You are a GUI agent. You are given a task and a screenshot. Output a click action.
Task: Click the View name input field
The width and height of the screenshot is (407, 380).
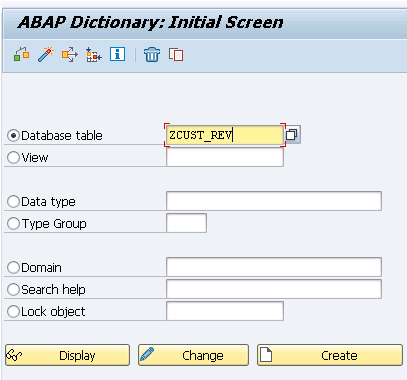tap(225, 157)
